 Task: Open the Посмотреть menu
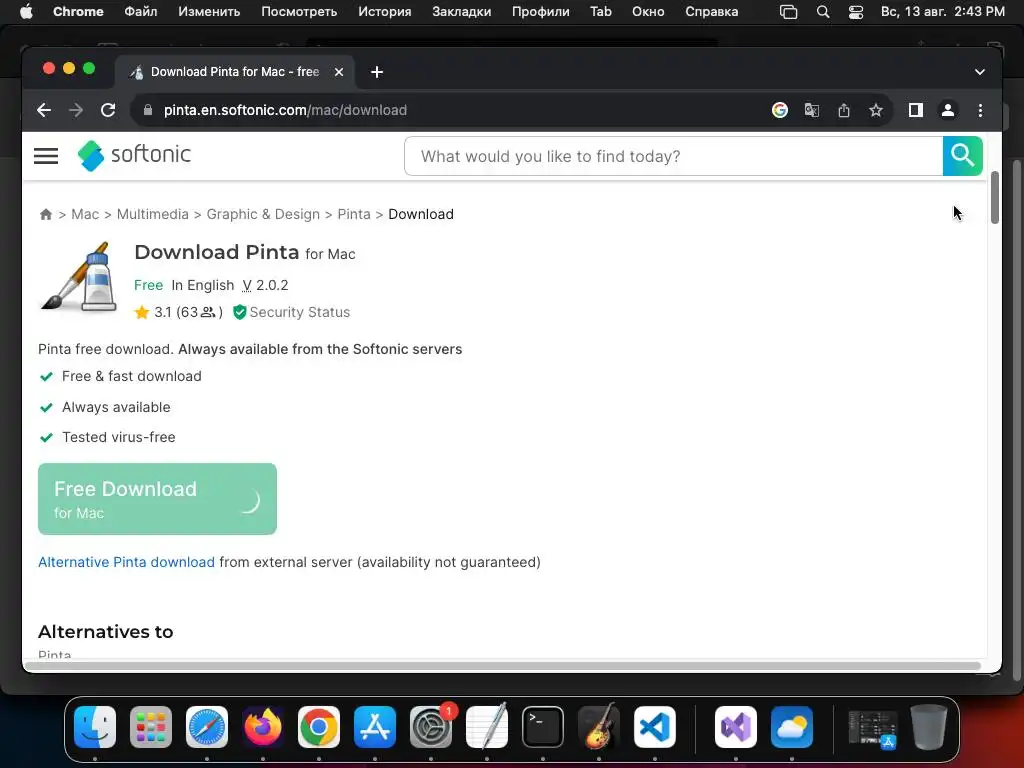299,12
